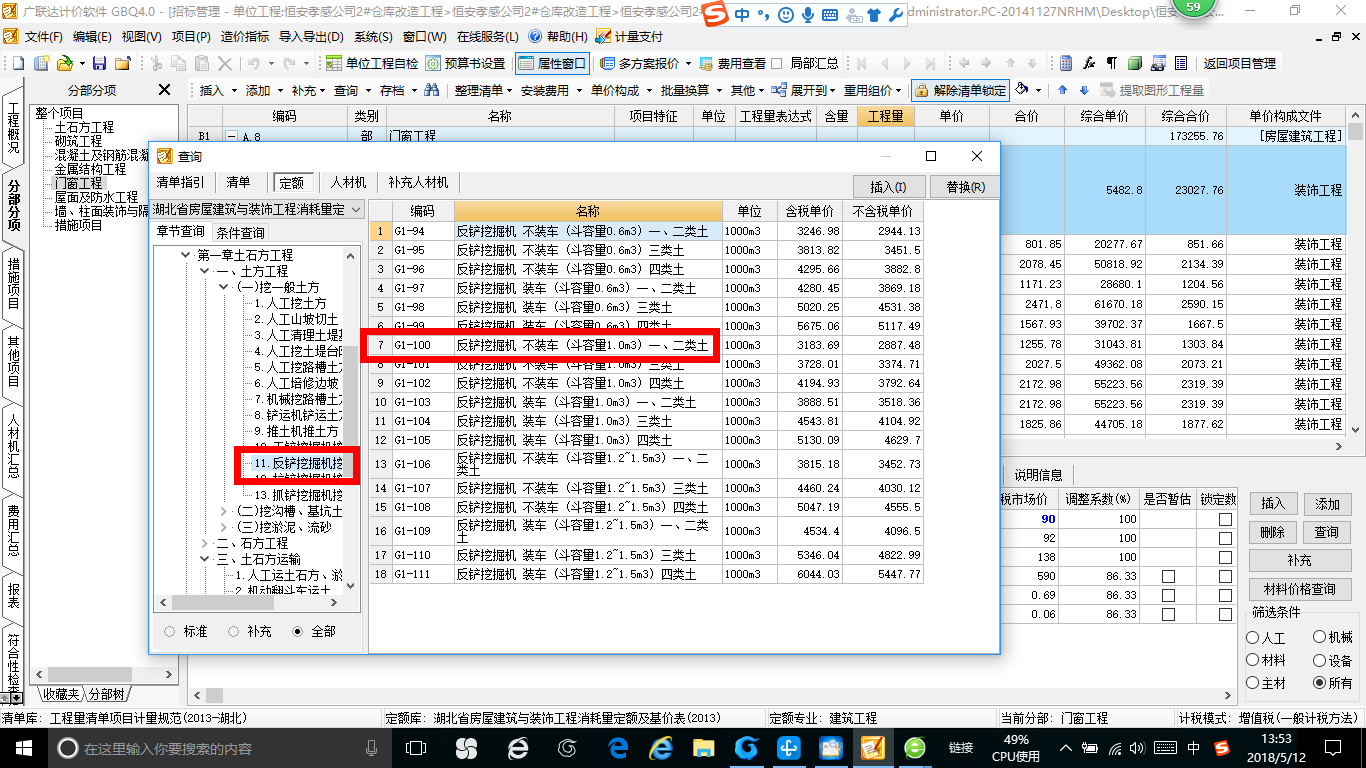The height and width of the screenshot is (768, 1366).
Task: Select the 人工 filter radio button
Action: pos(1253,637)
